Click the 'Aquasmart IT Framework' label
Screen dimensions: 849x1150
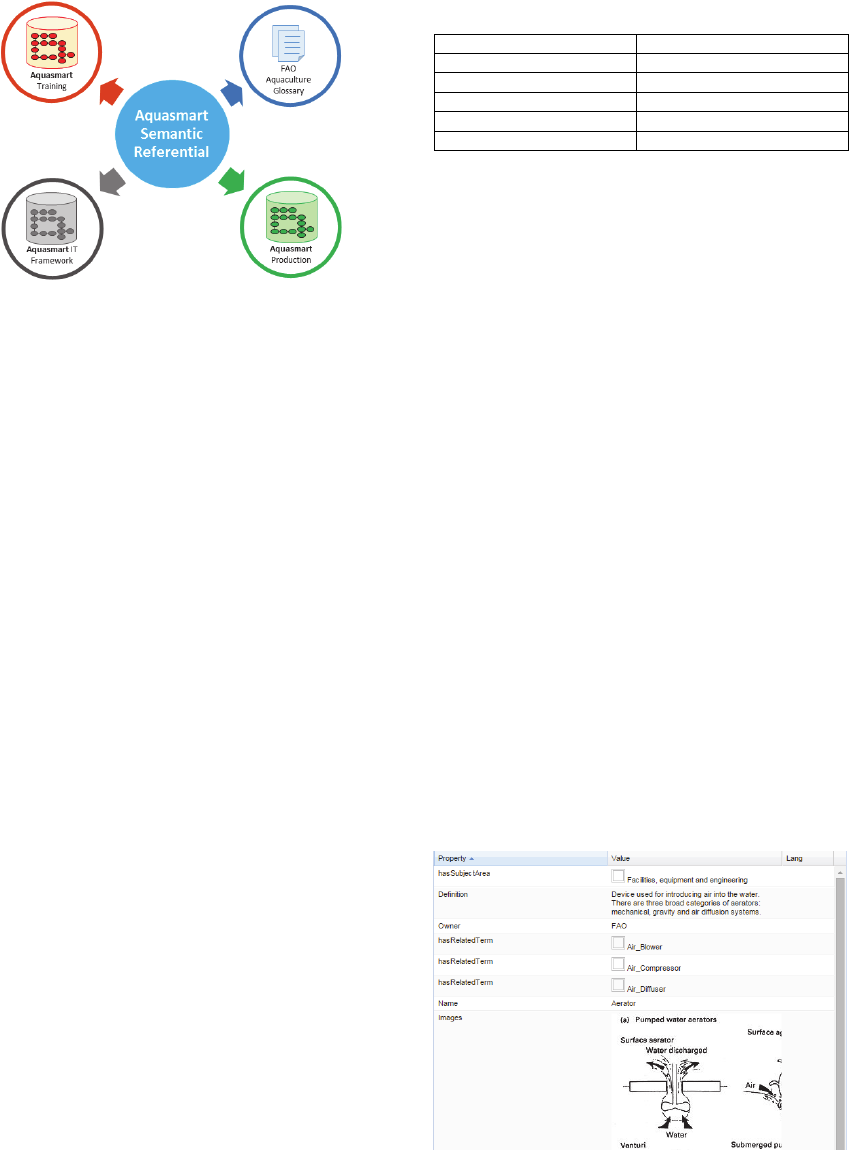51,254
